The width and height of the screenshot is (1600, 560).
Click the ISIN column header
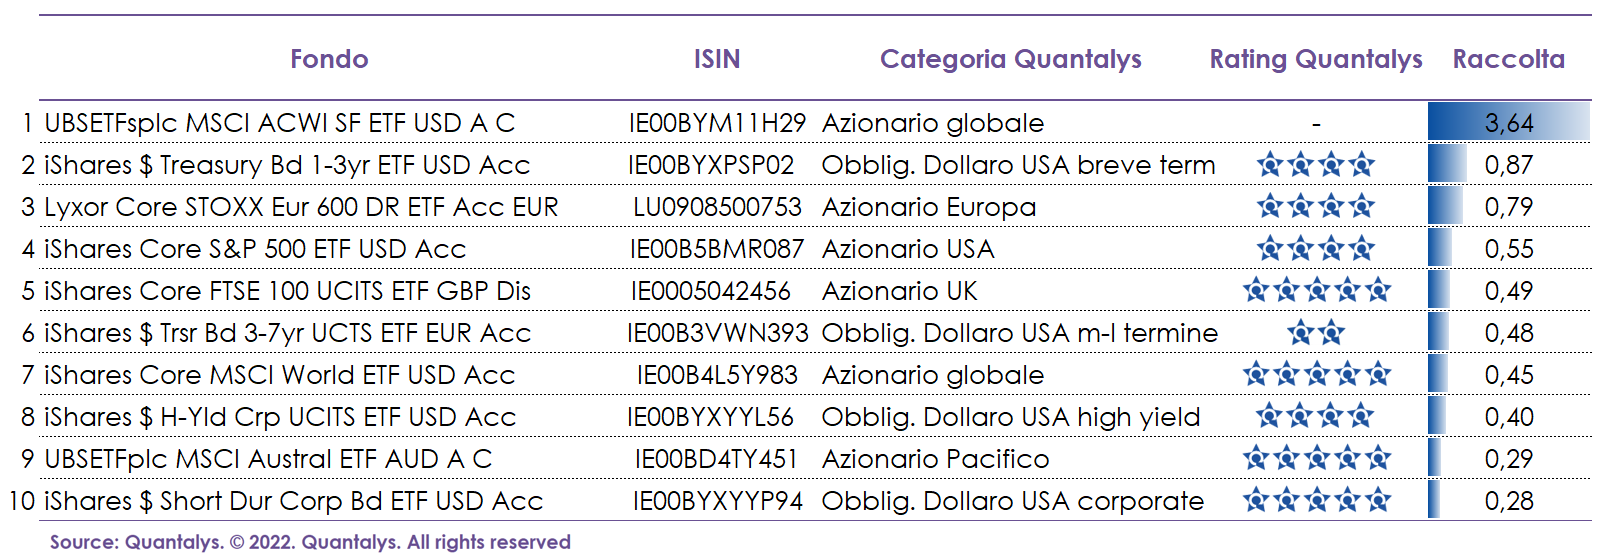click(717, 59)
